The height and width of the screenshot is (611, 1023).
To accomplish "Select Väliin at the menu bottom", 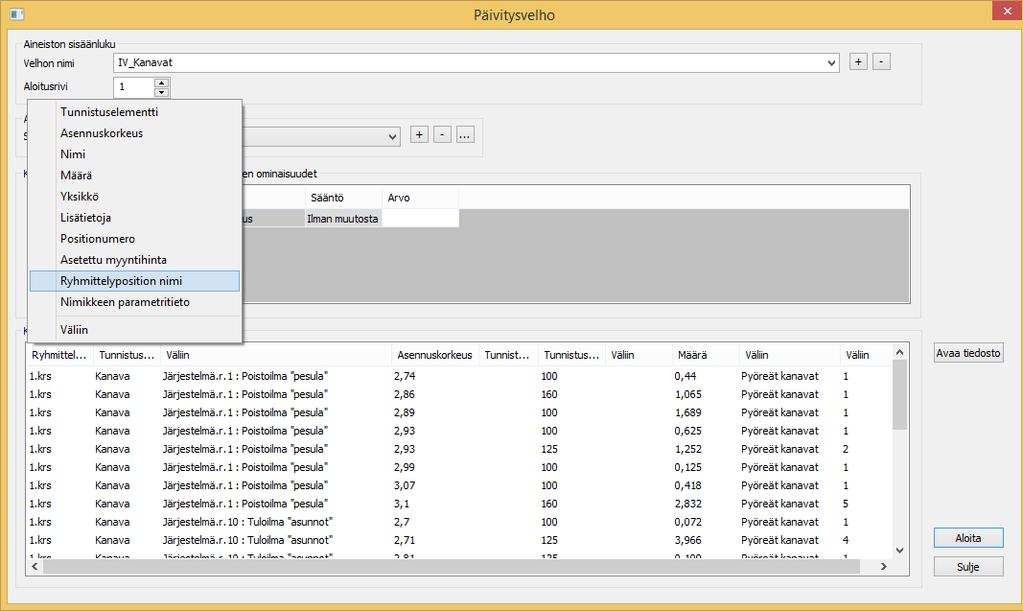I will pos(134,330).
